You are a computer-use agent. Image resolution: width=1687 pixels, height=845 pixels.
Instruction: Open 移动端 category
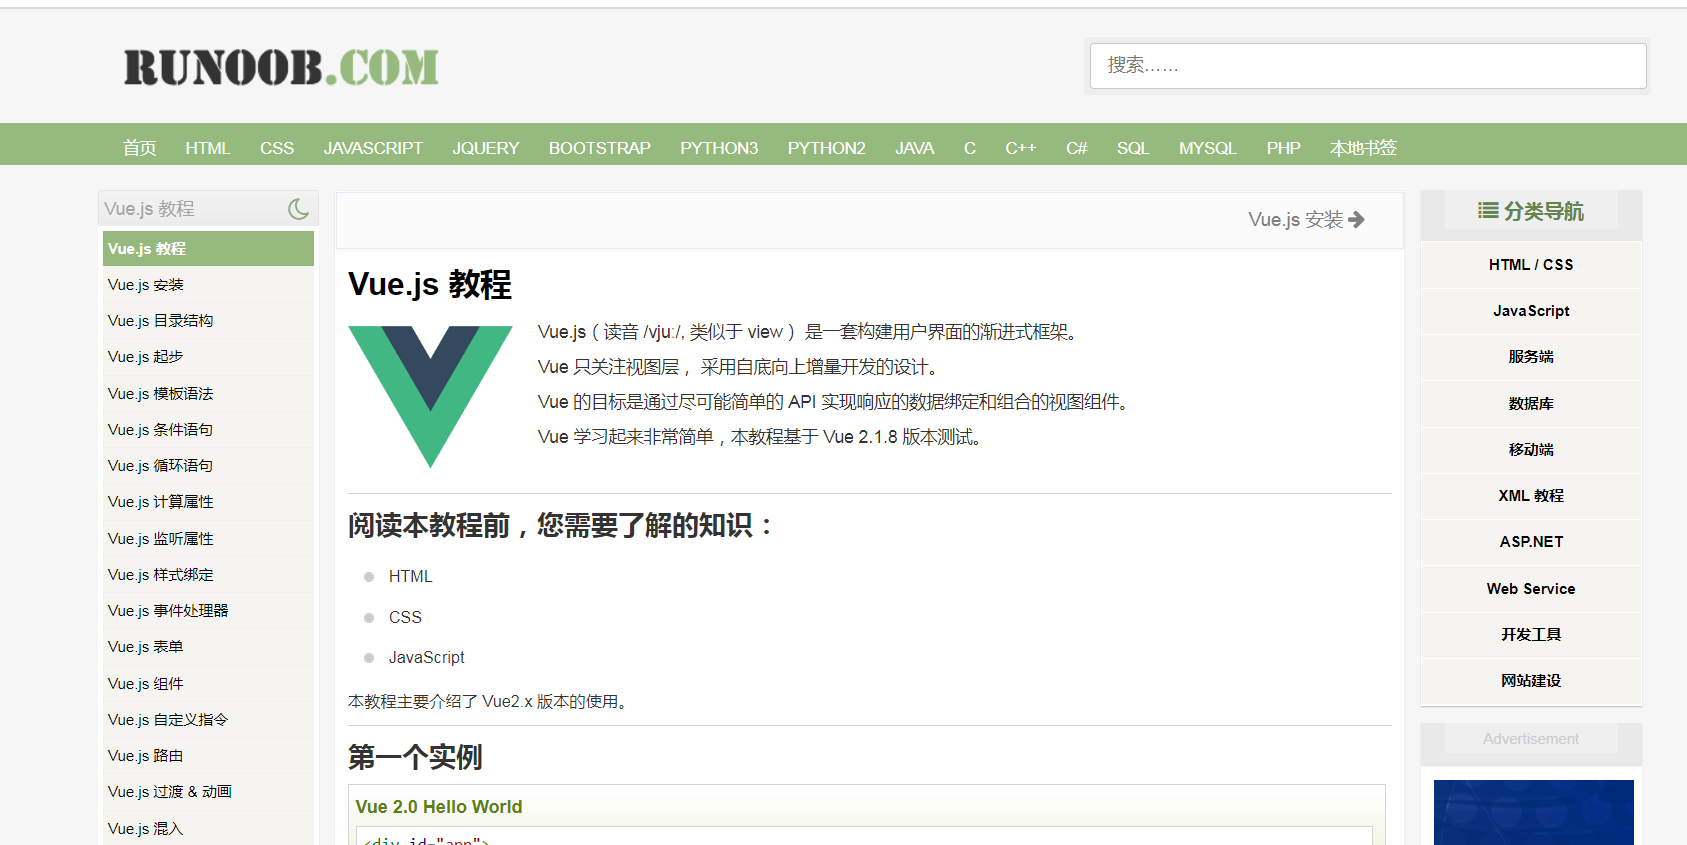coord(1531,450)
